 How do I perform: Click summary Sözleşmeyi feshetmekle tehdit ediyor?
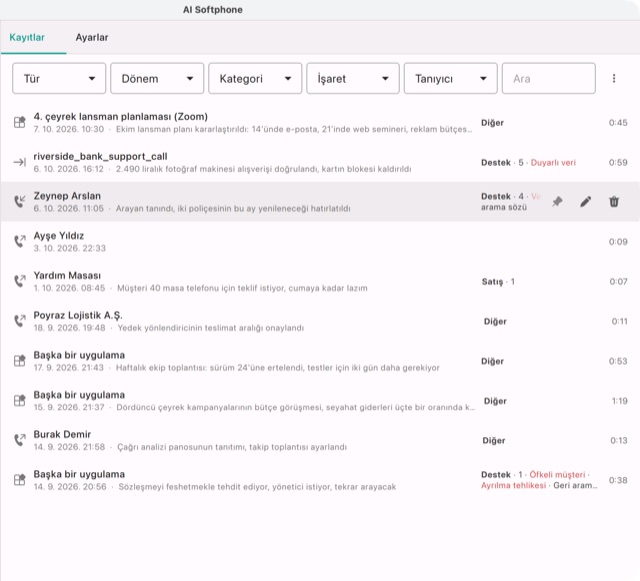coord(257,487)
